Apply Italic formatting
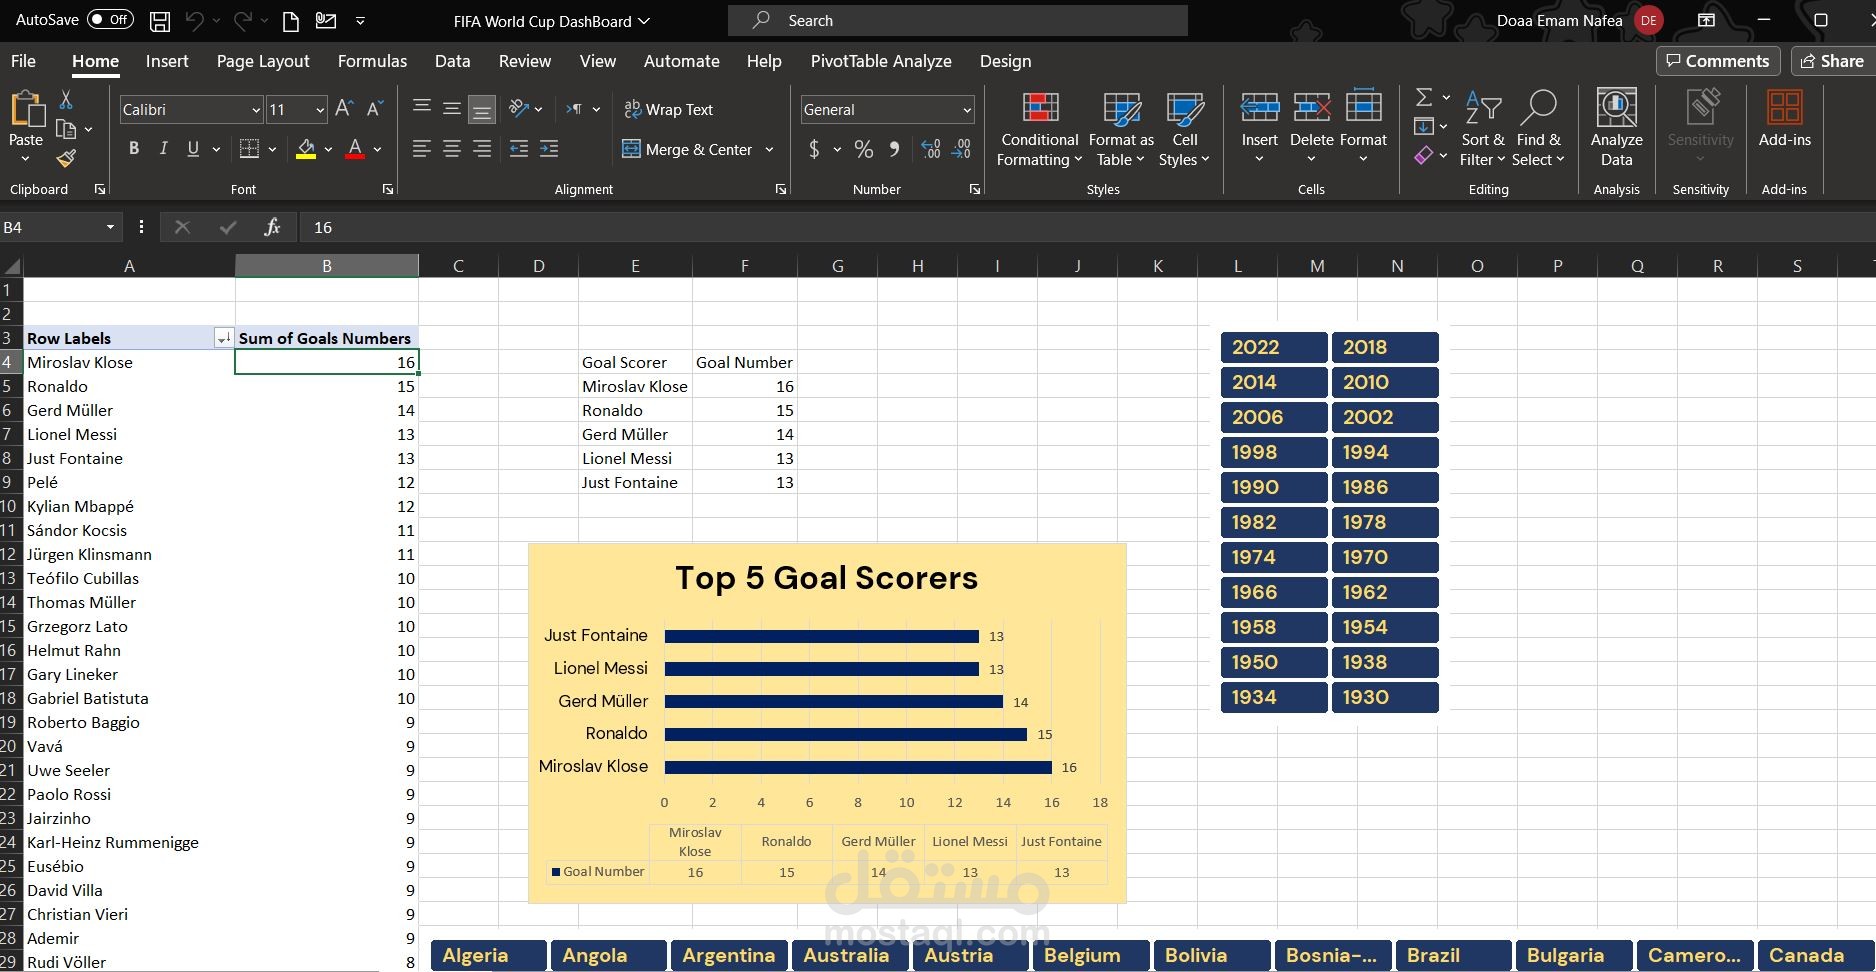This screenshot has height=972, width=1876. point(163,149)
